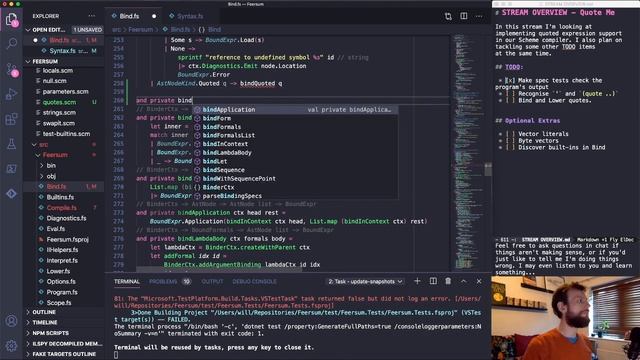
Task: Open the Explorer view in activity bar
Action: click(x=11, y=19)
